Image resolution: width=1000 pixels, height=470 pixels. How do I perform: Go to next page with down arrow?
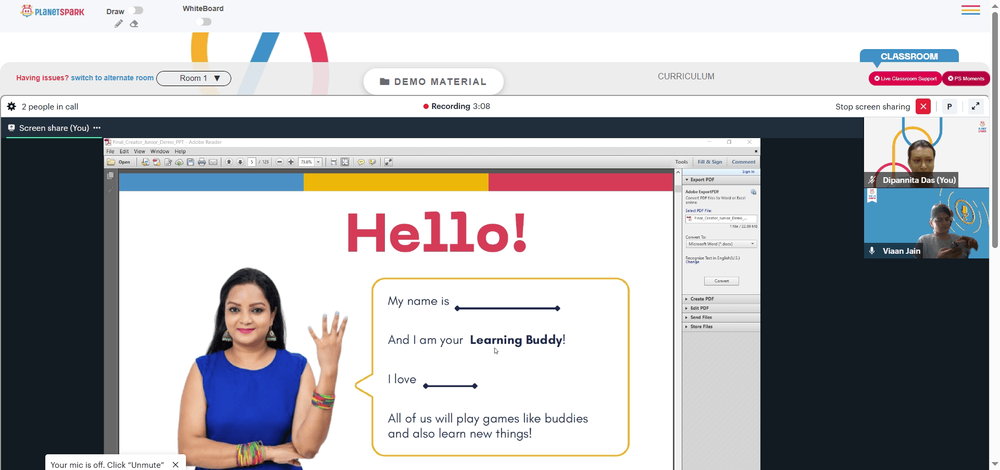click(x=240, y=162)
